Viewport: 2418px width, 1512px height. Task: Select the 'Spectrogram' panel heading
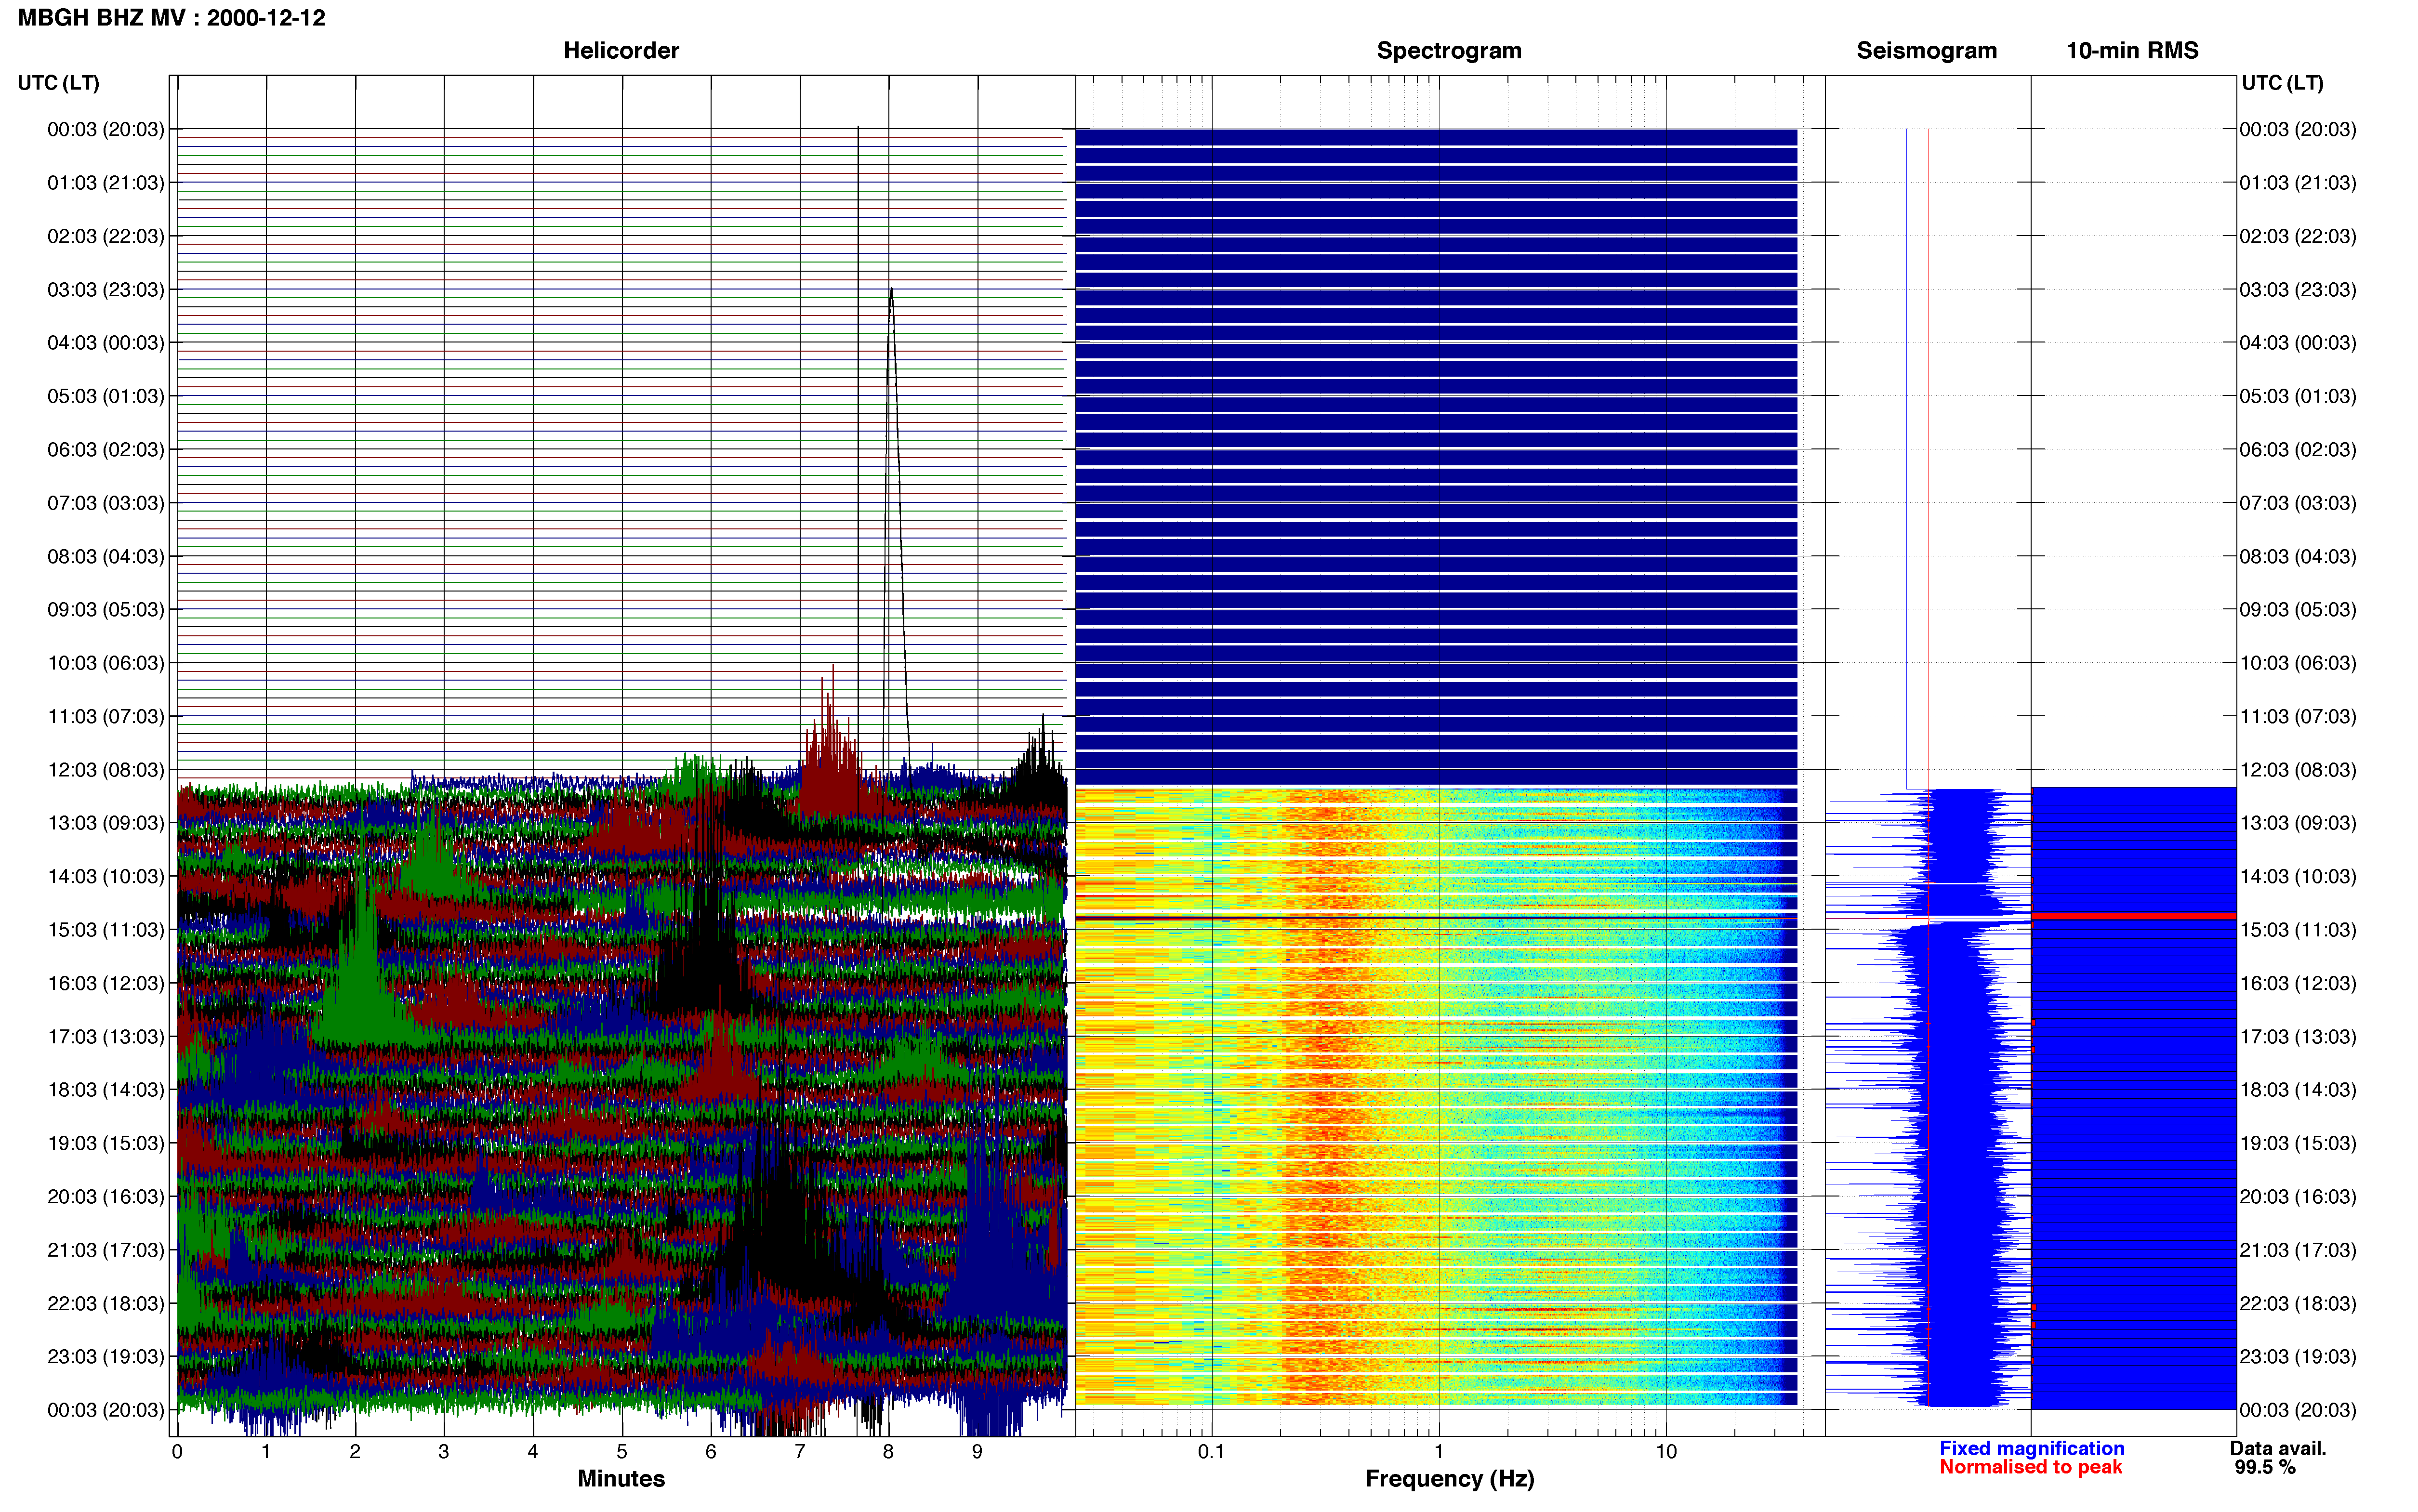[x=1449, y=51]
